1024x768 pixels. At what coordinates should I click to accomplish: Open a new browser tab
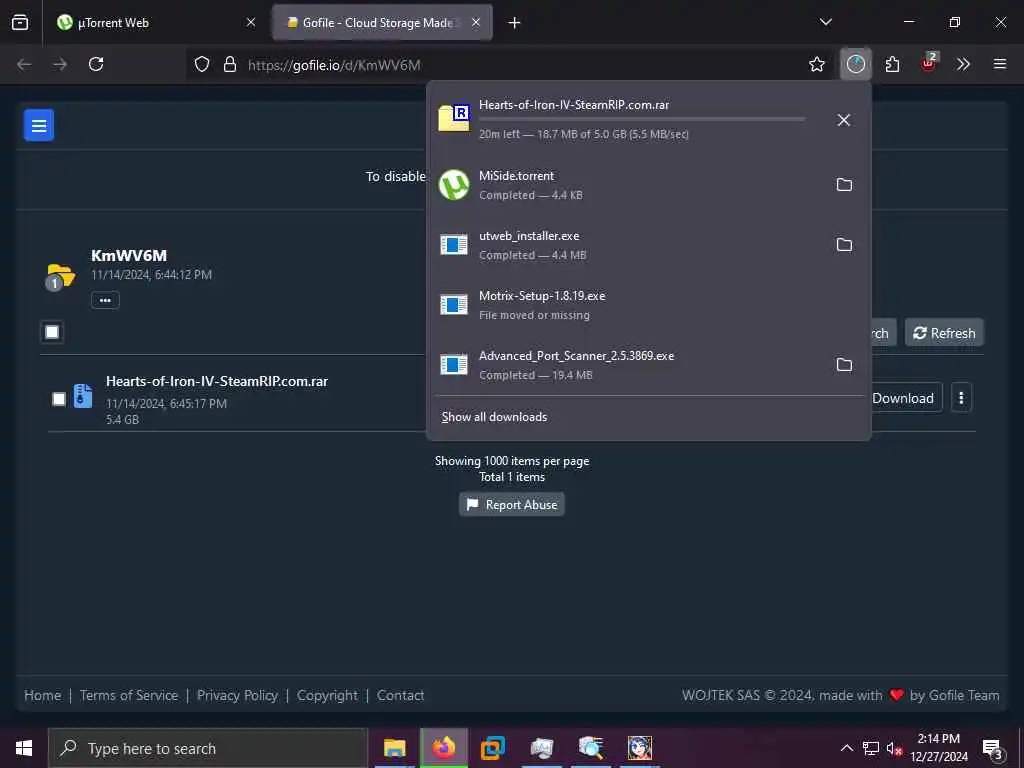[x=515, y=23]
